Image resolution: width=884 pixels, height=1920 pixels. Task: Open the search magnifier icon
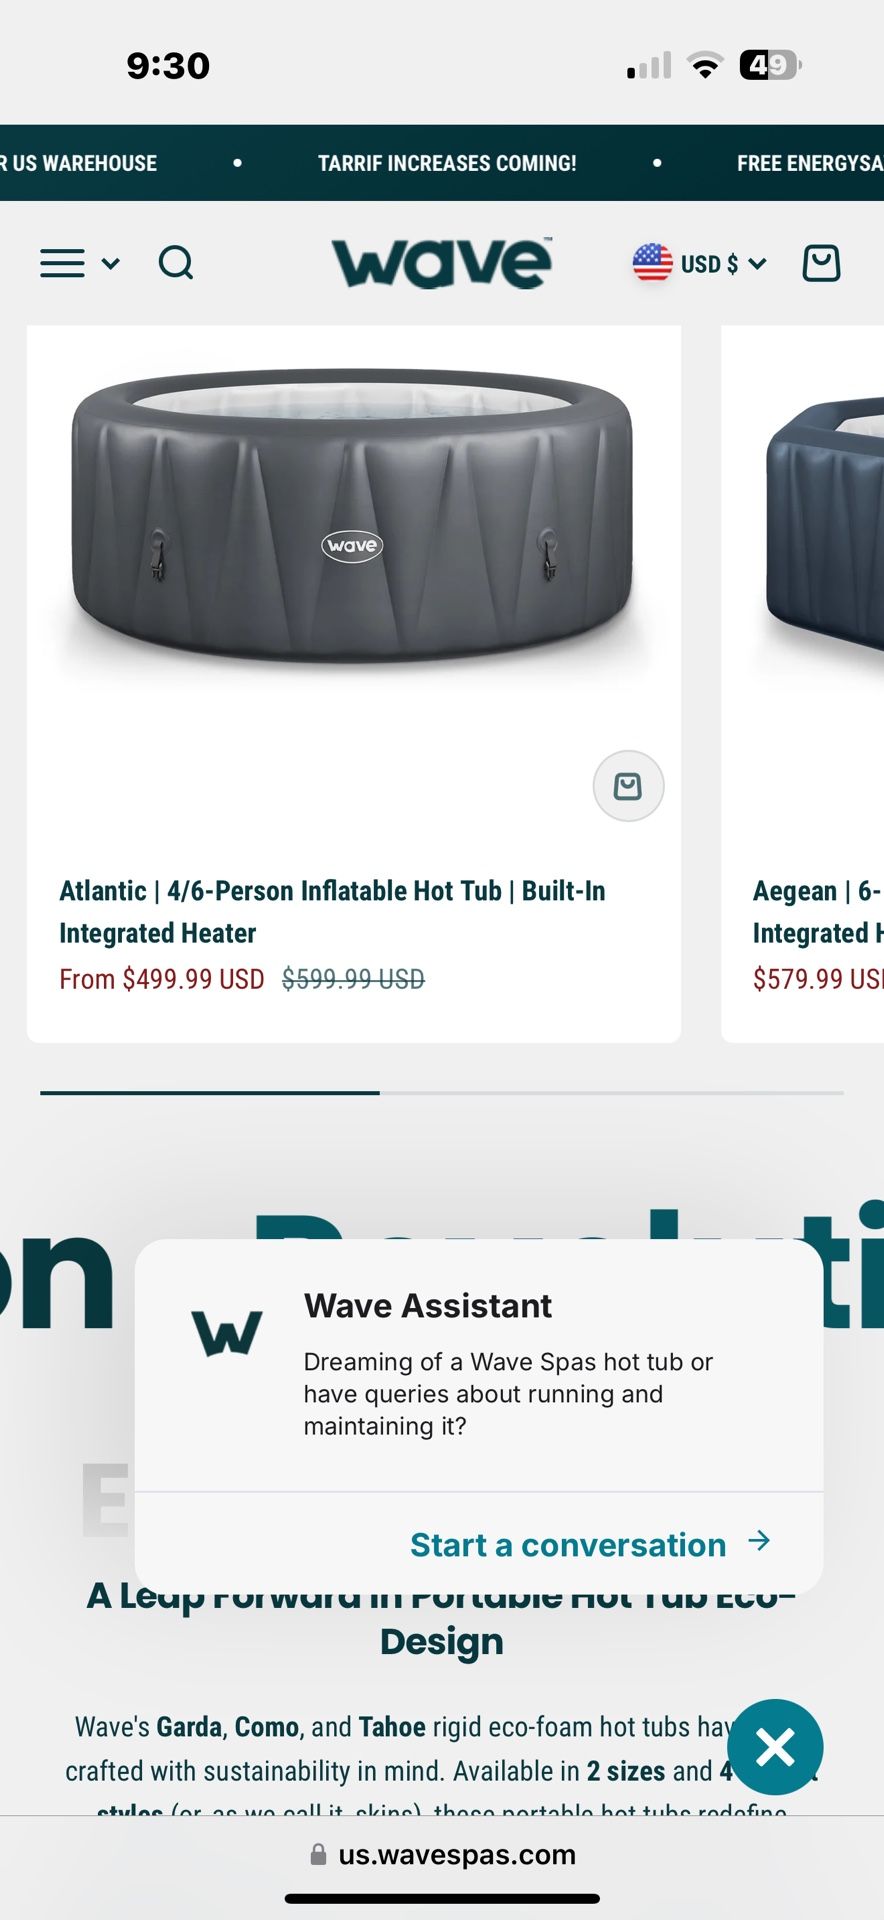(x=176, y=264)
